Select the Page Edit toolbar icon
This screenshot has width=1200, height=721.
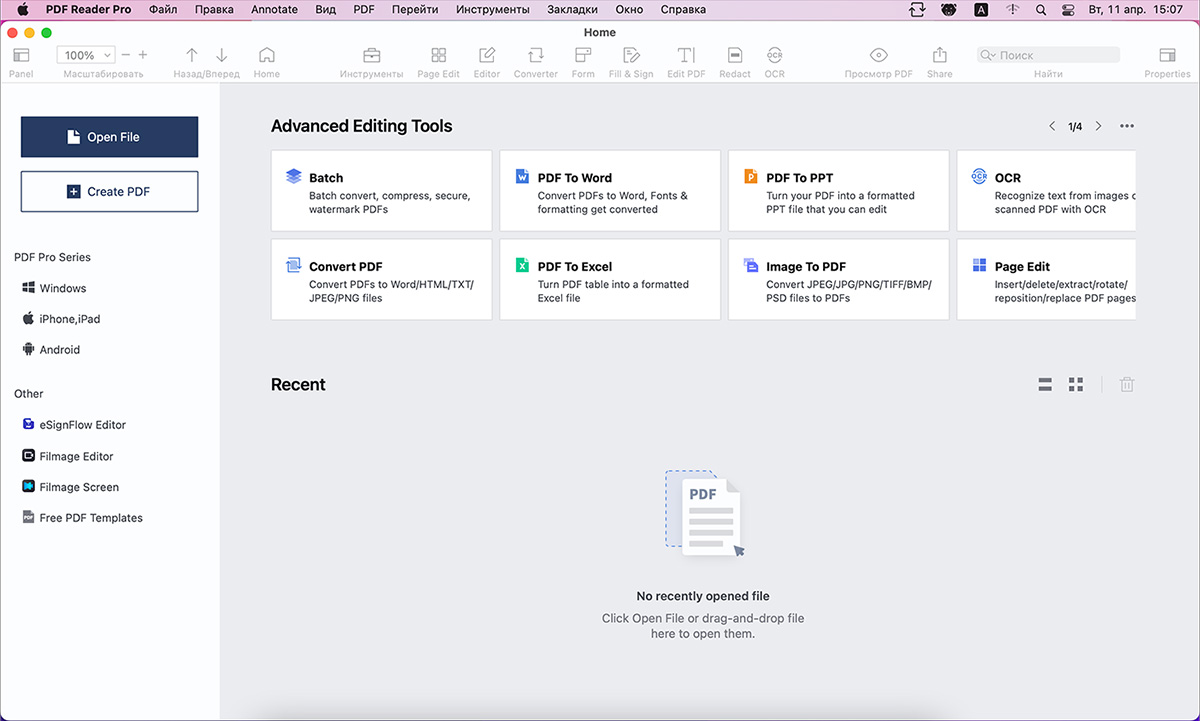pyautogui.click(x=438, y=55)
